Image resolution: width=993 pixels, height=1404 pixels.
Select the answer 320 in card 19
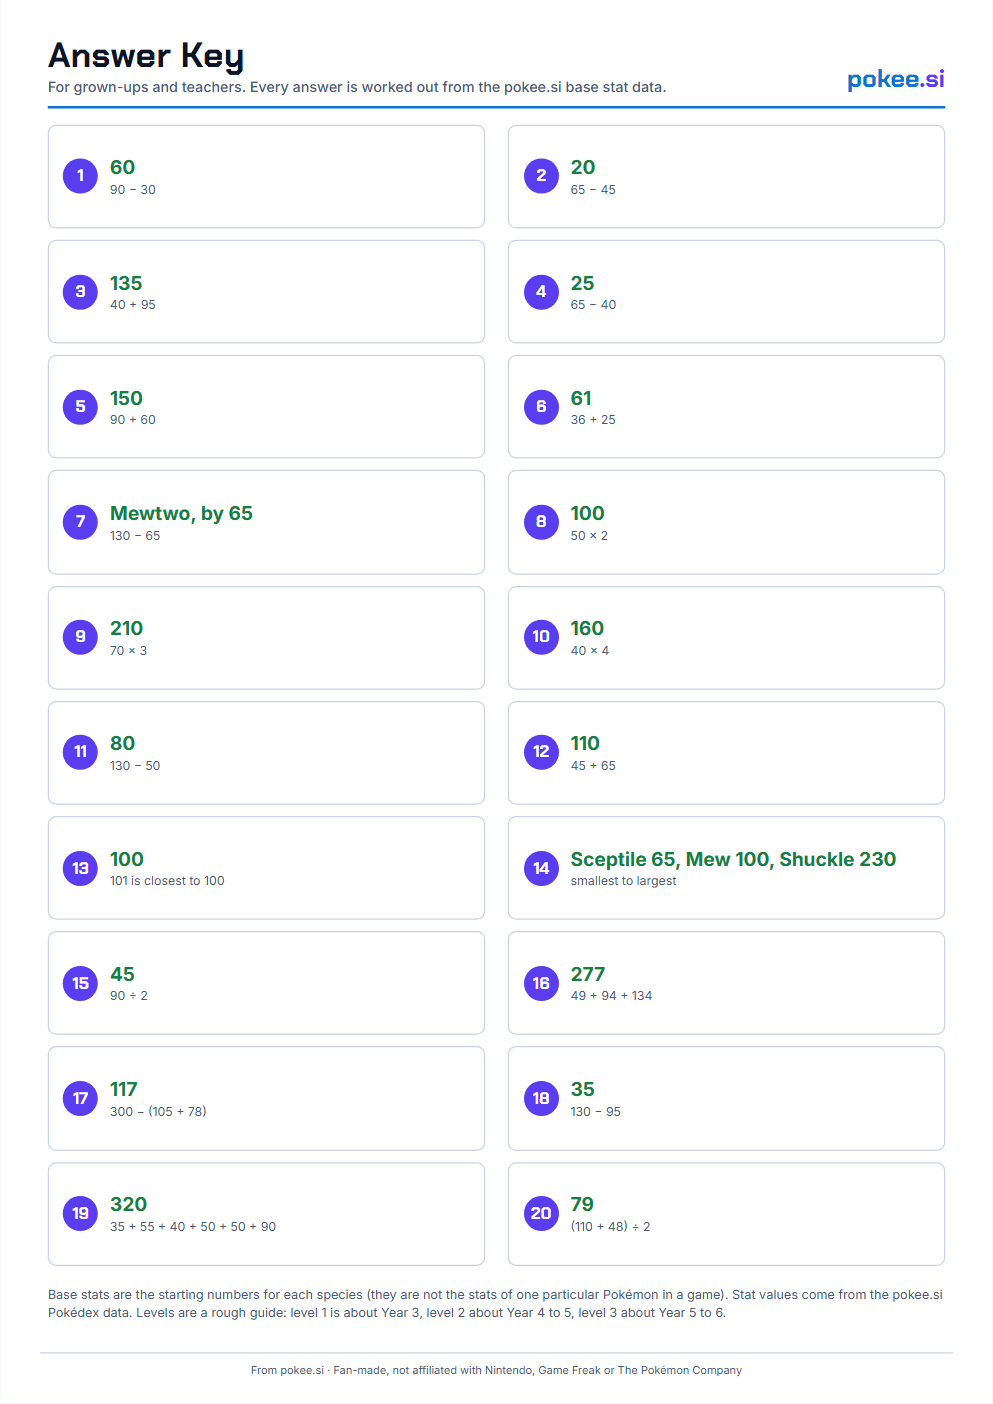click(128, 1204)
